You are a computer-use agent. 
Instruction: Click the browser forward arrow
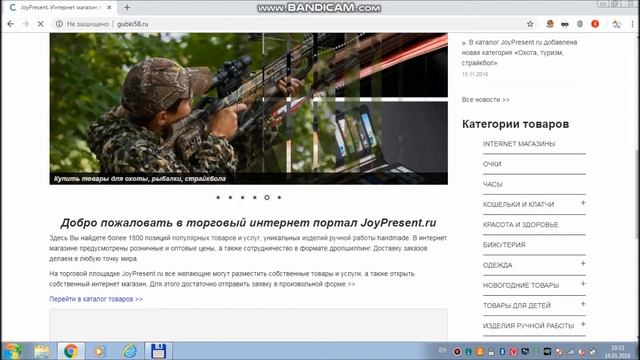pyautogui.click(x=25, y=24)
